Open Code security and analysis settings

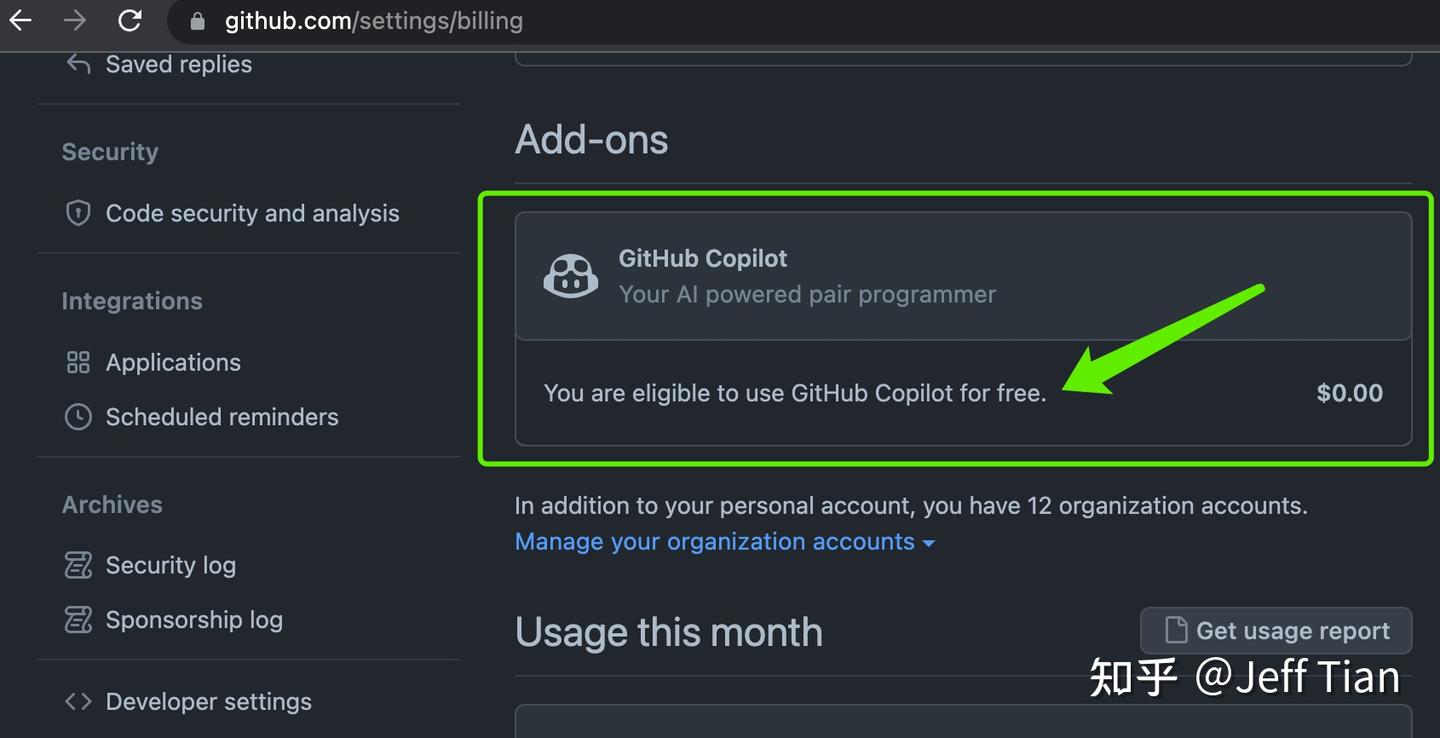click(x=252, y=213)
